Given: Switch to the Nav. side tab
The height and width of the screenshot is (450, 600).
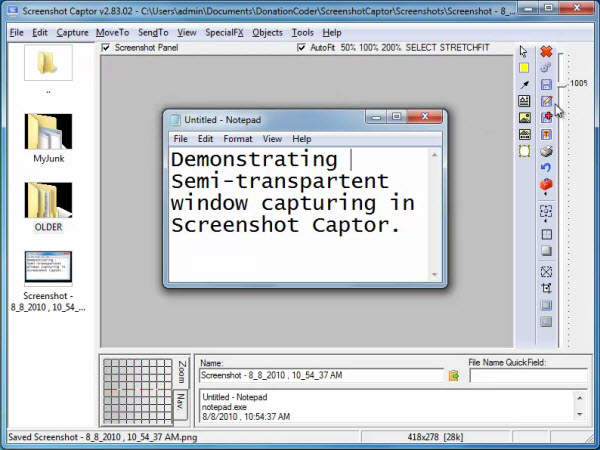Looking at the screenshot, I should (181, 404).
